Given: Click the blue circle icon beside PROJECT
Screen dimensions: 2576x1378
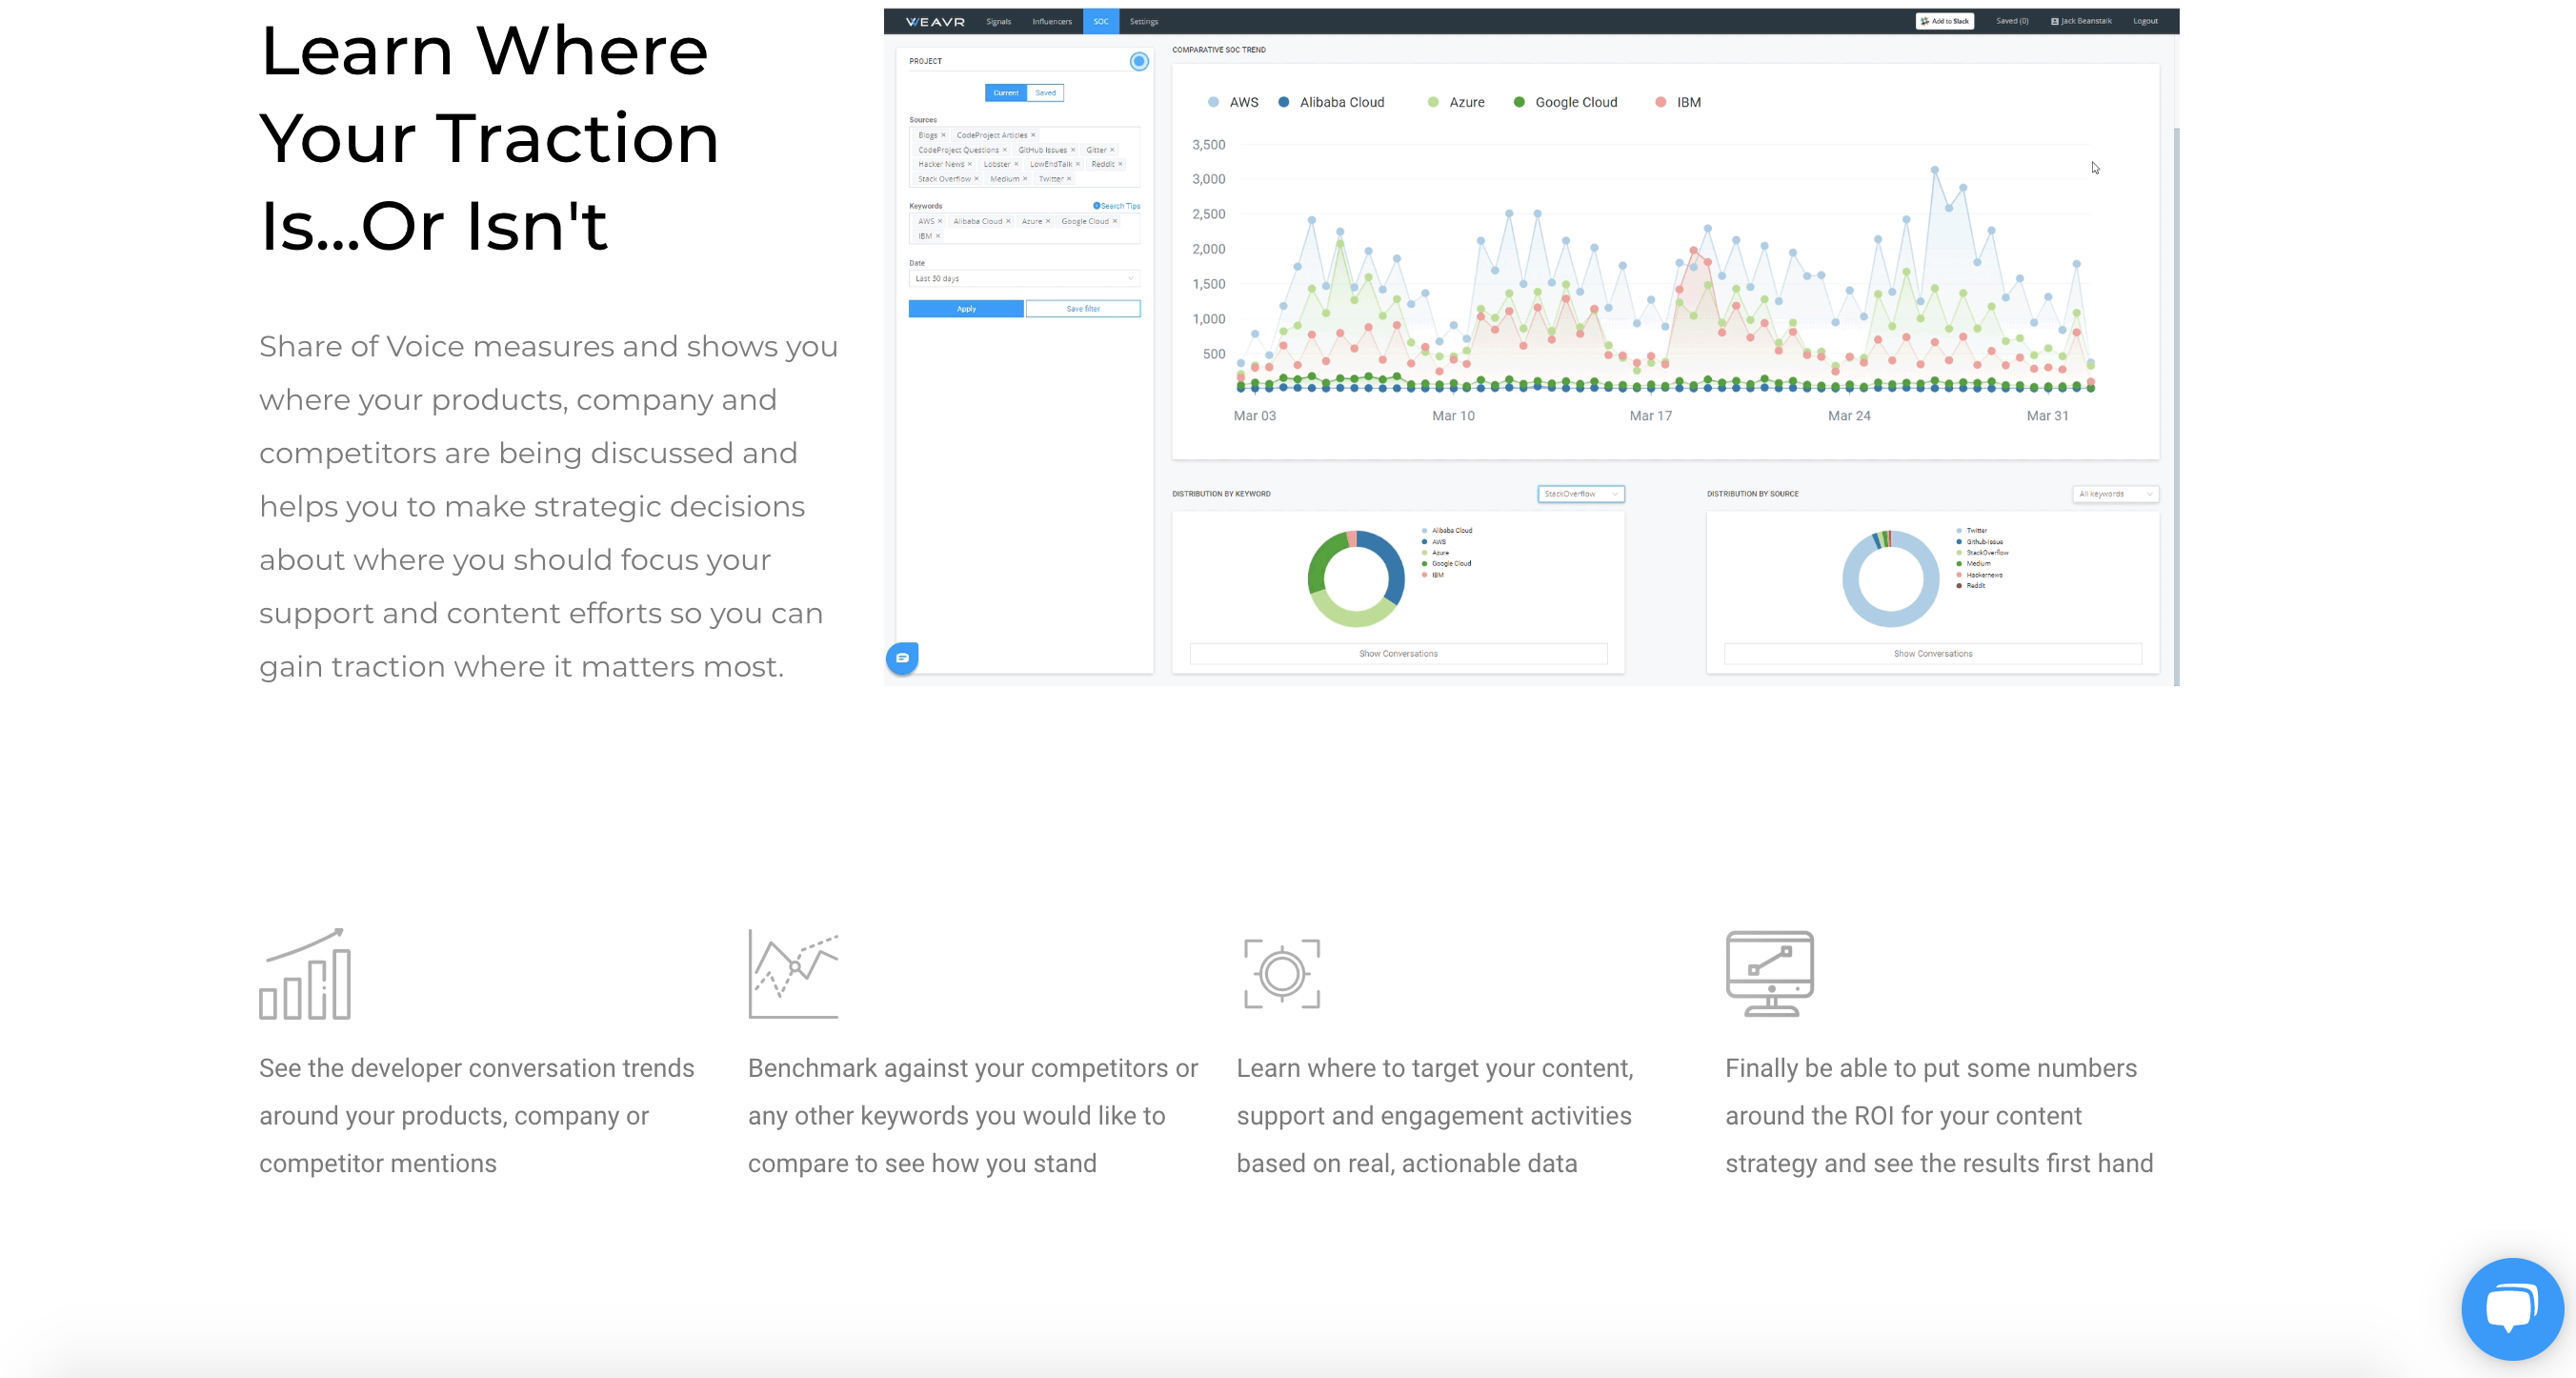Looking at the screenshot, I should click(x=1138, y=62).
